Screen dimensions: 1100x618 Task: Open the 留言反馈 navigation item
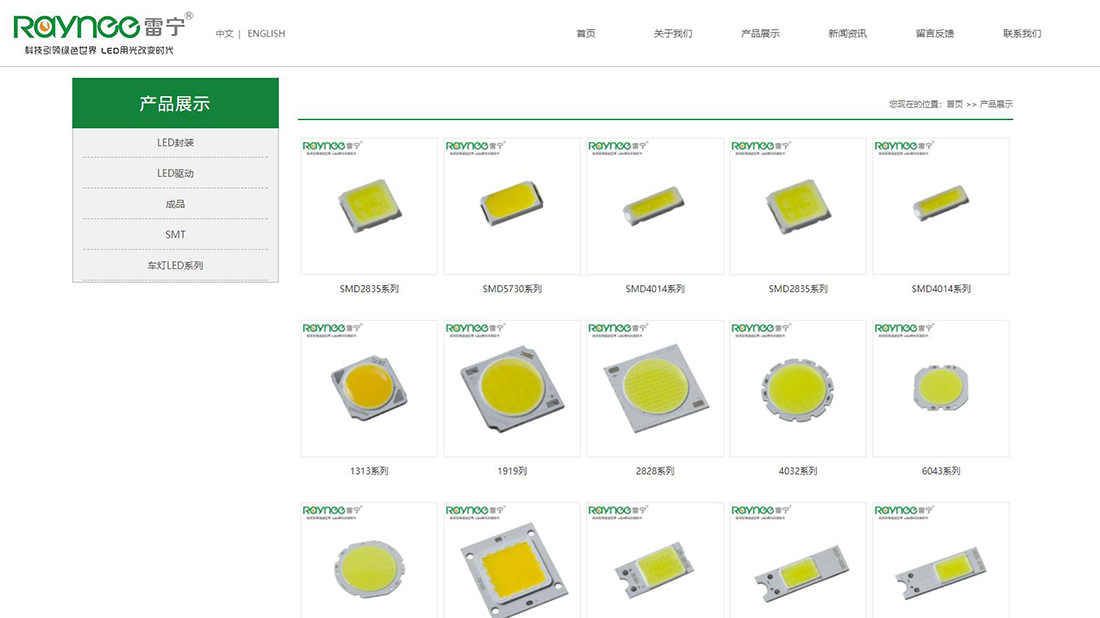934,34
